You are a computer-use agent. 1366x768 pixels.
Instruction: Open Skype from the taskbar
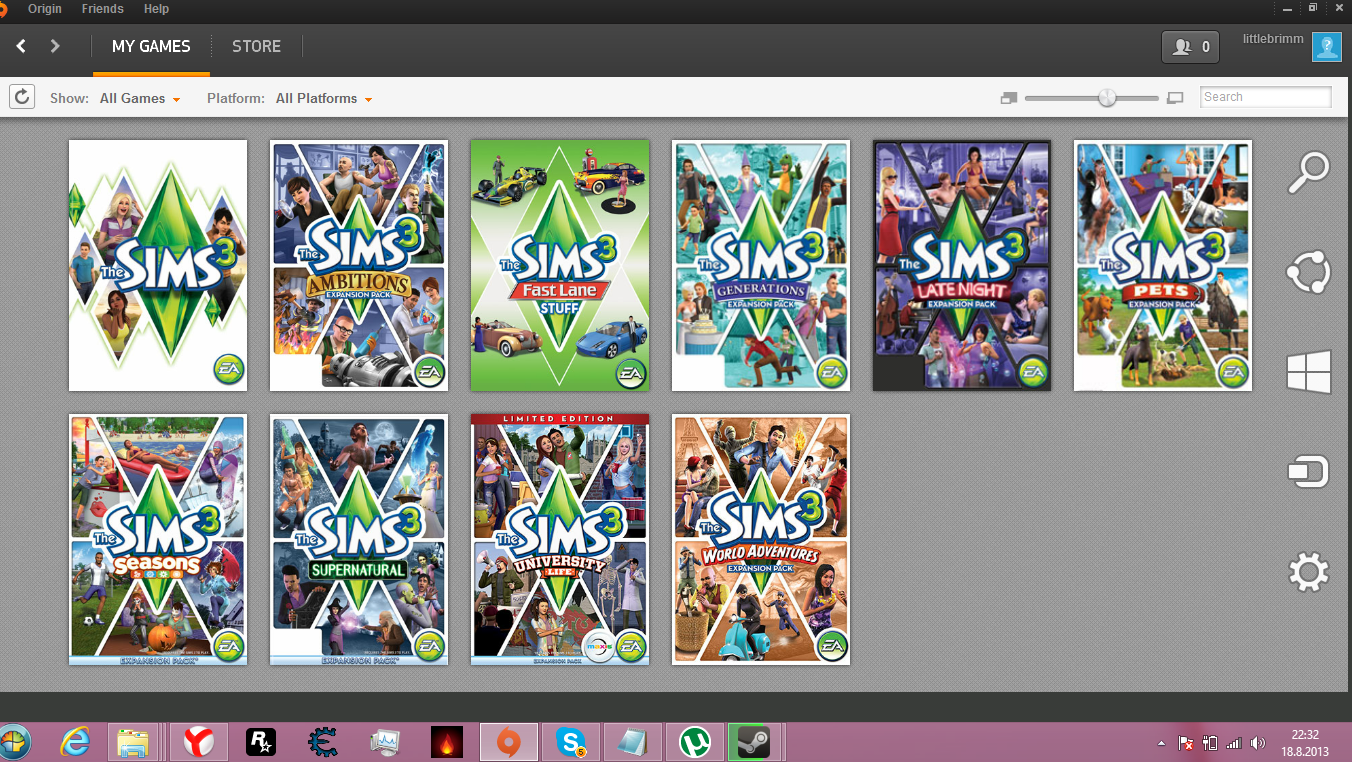571,743
